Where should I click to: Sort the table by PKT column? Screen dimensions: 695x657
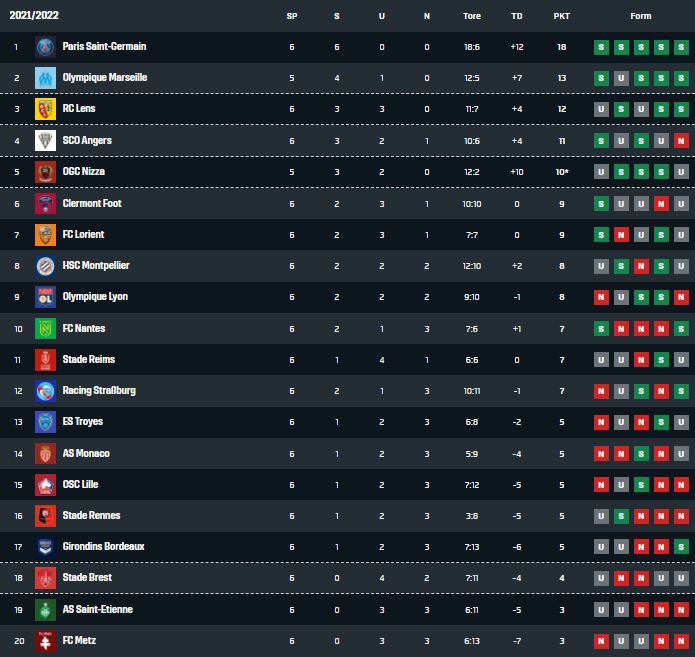coord(561,16)
